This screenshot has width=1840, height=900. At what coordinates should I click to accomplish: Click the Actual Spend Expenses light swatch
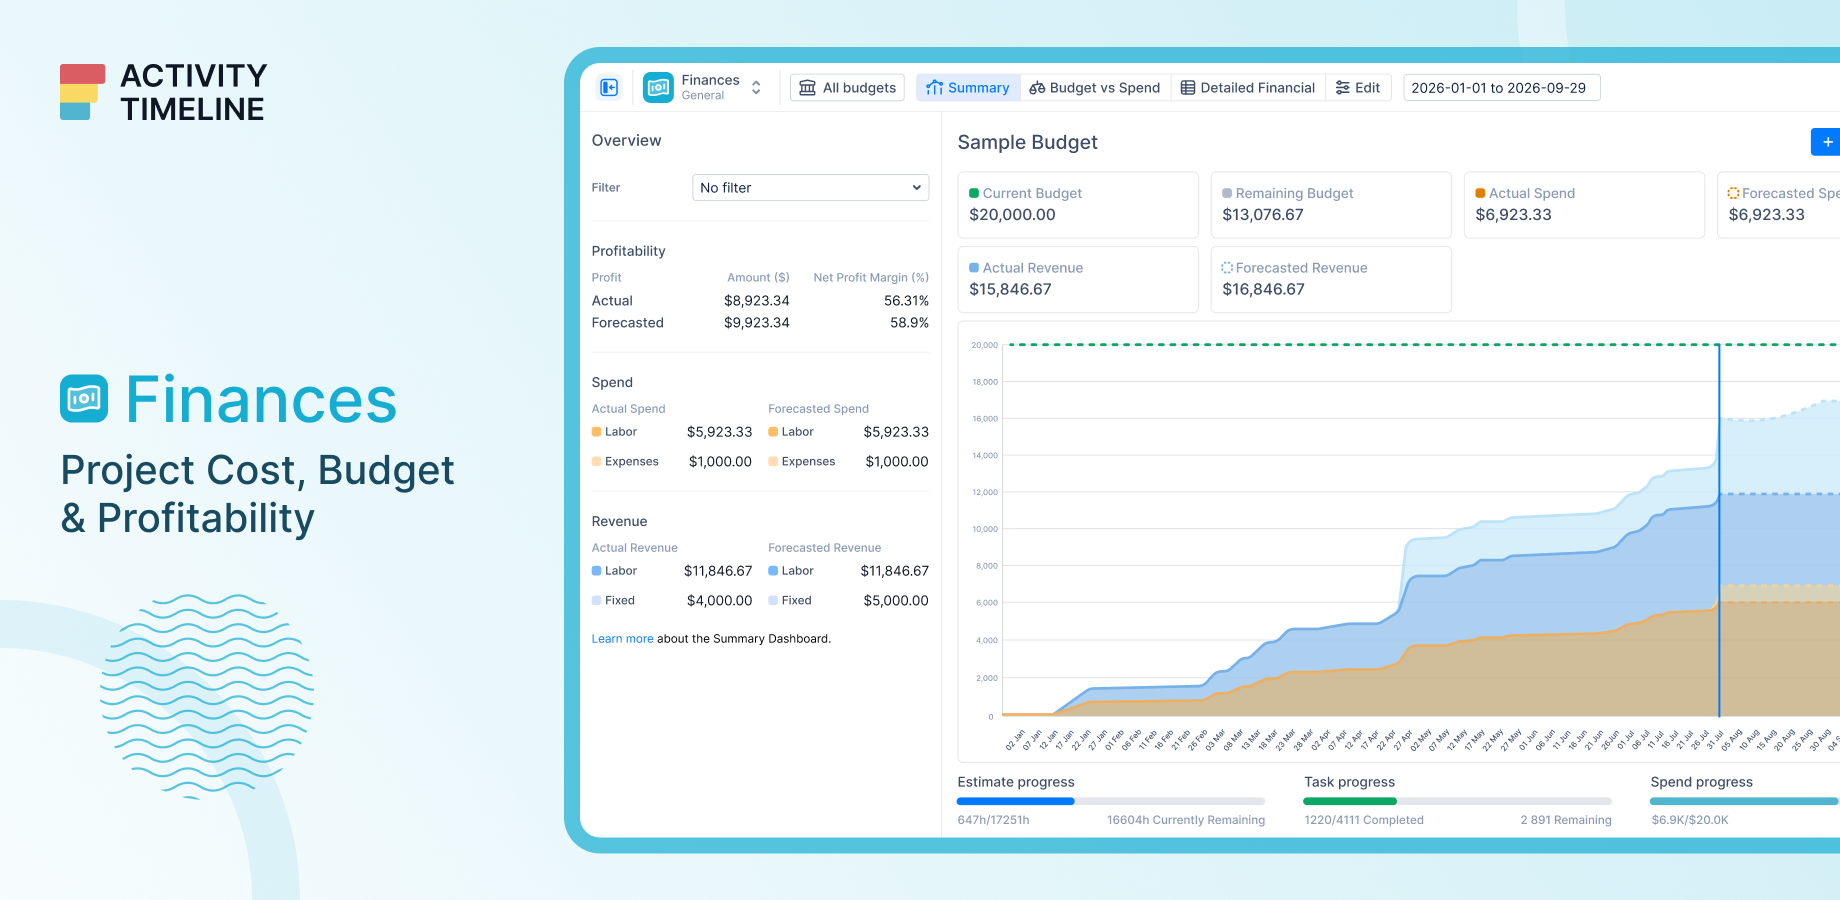[x=597, y=462]
